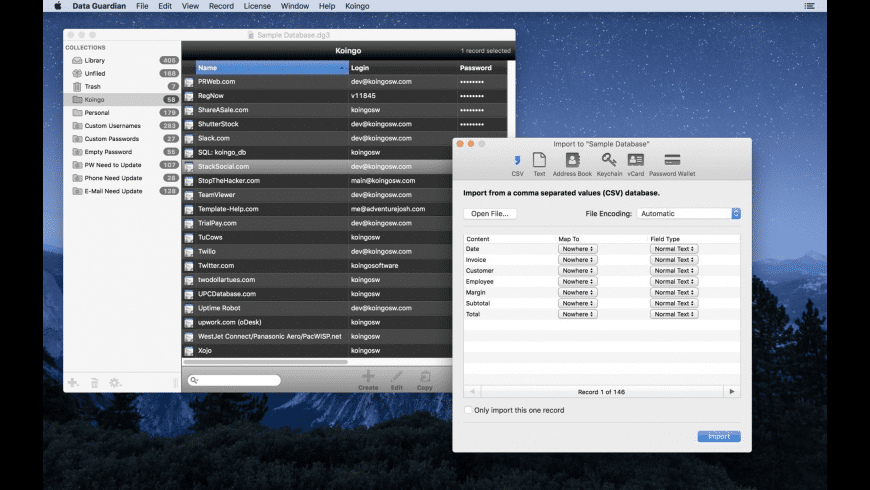Select the Uptime Robot record row
Screen dimensions: 870x490
[x=317, y=308]
